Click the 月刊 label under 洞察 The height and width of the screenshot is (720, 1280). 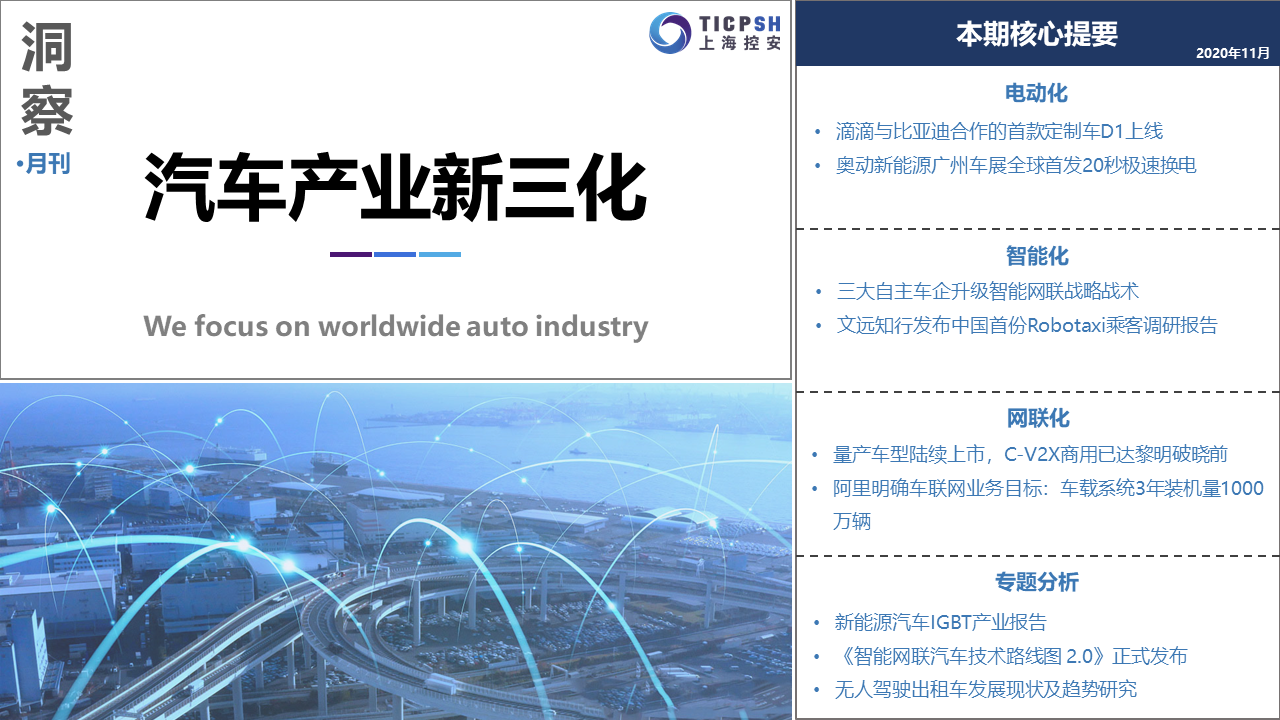[46, 164]
